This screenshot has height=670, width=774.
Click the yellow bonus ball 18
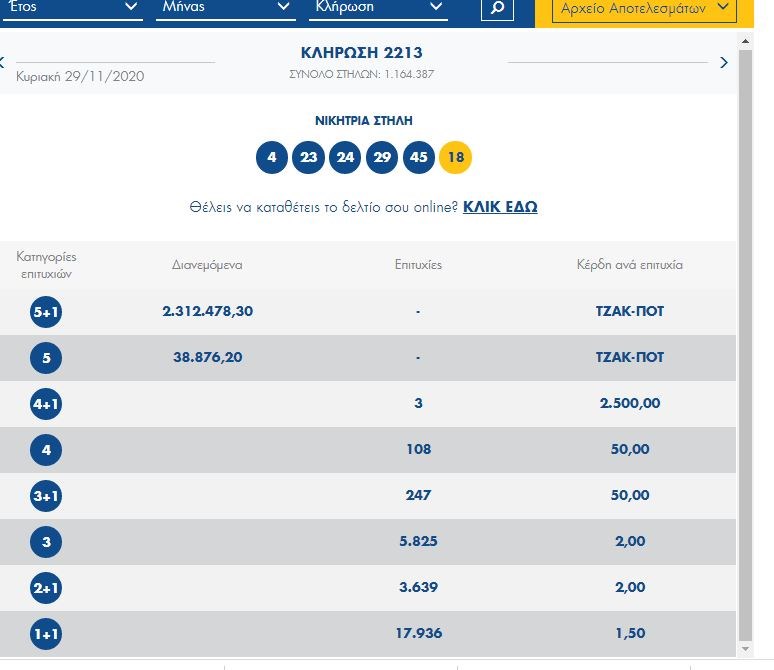pyautogui.click(x=455, y=157)
